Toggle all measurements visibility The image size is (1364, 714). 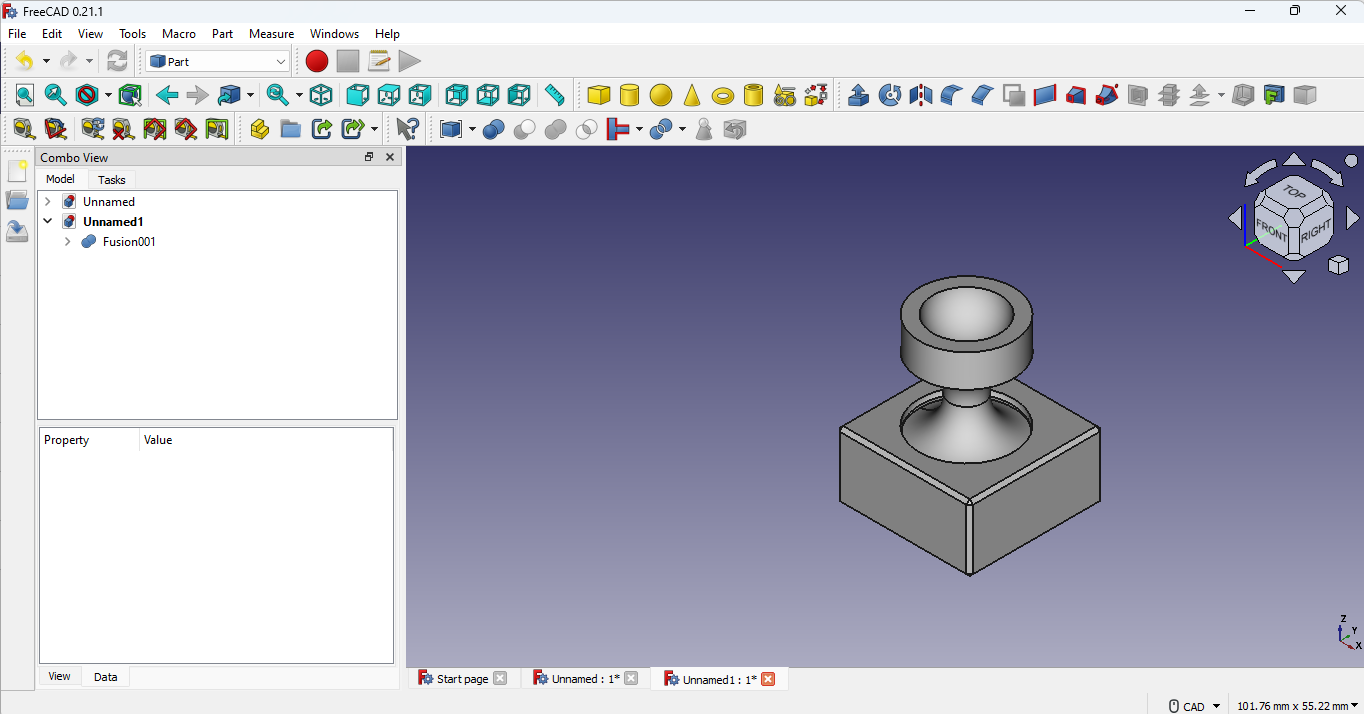pos(154,129)
